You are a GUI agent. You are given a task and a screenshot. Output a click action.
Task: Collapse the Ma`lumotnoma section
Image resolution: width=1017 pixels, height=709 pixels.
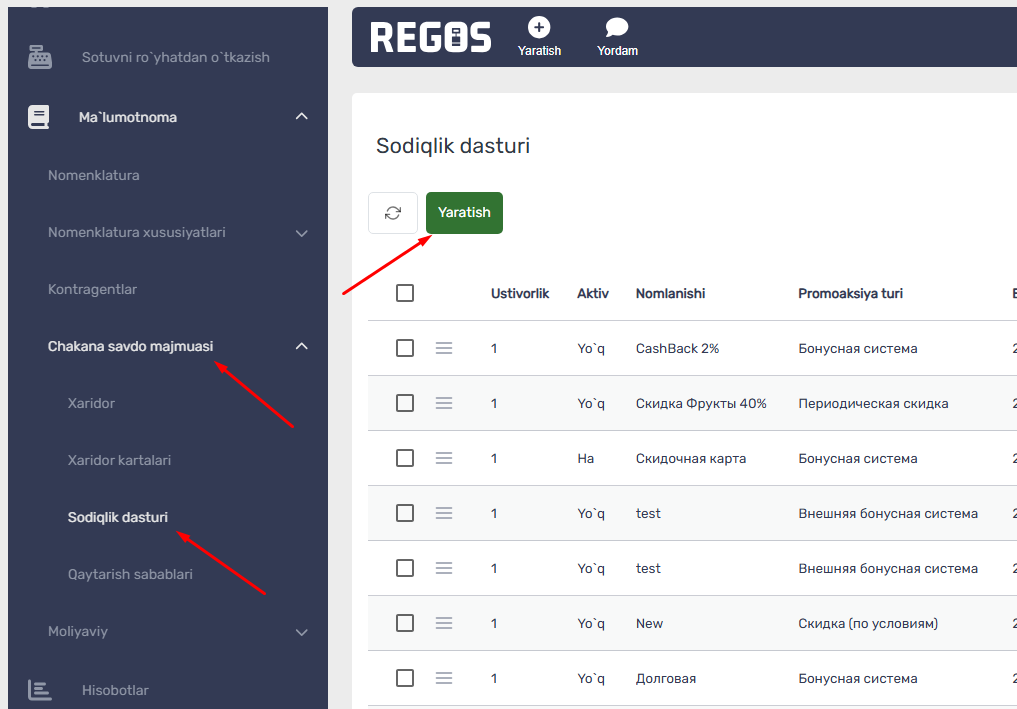(301, 116)
